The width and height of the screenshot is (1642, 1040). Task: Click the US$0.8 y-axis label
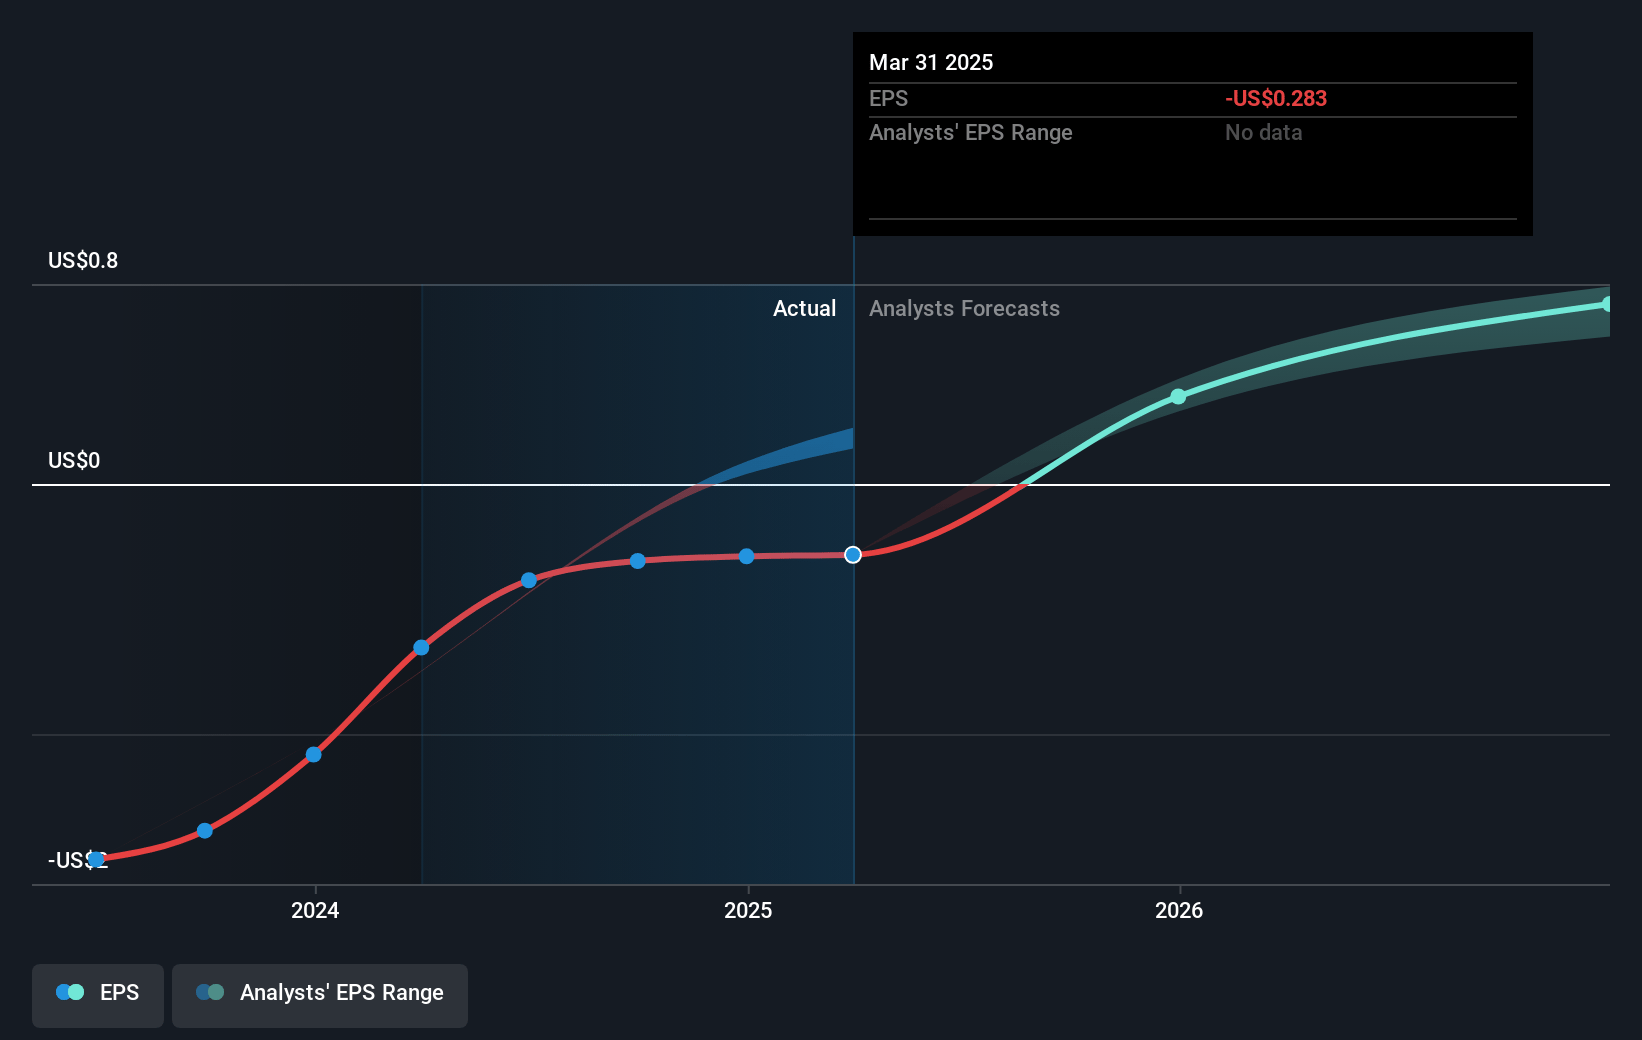click(x=83, y=261)
